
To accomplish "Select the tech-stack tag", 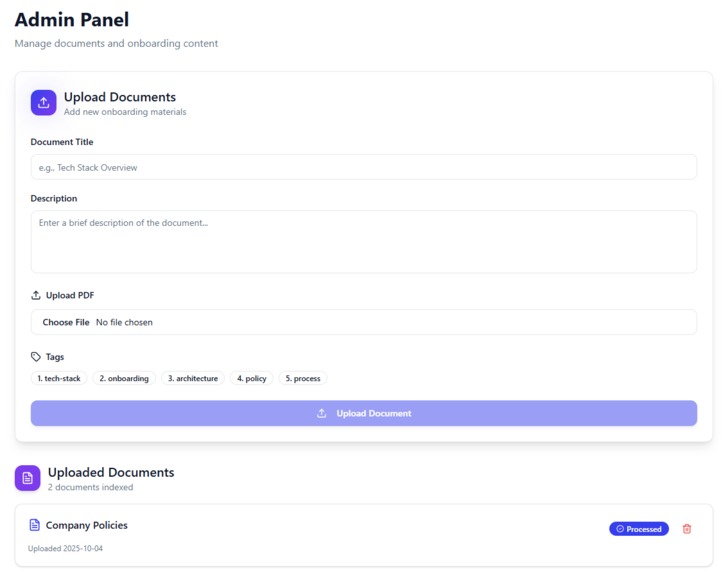I will pyautogui.click(x=59, y=378).
